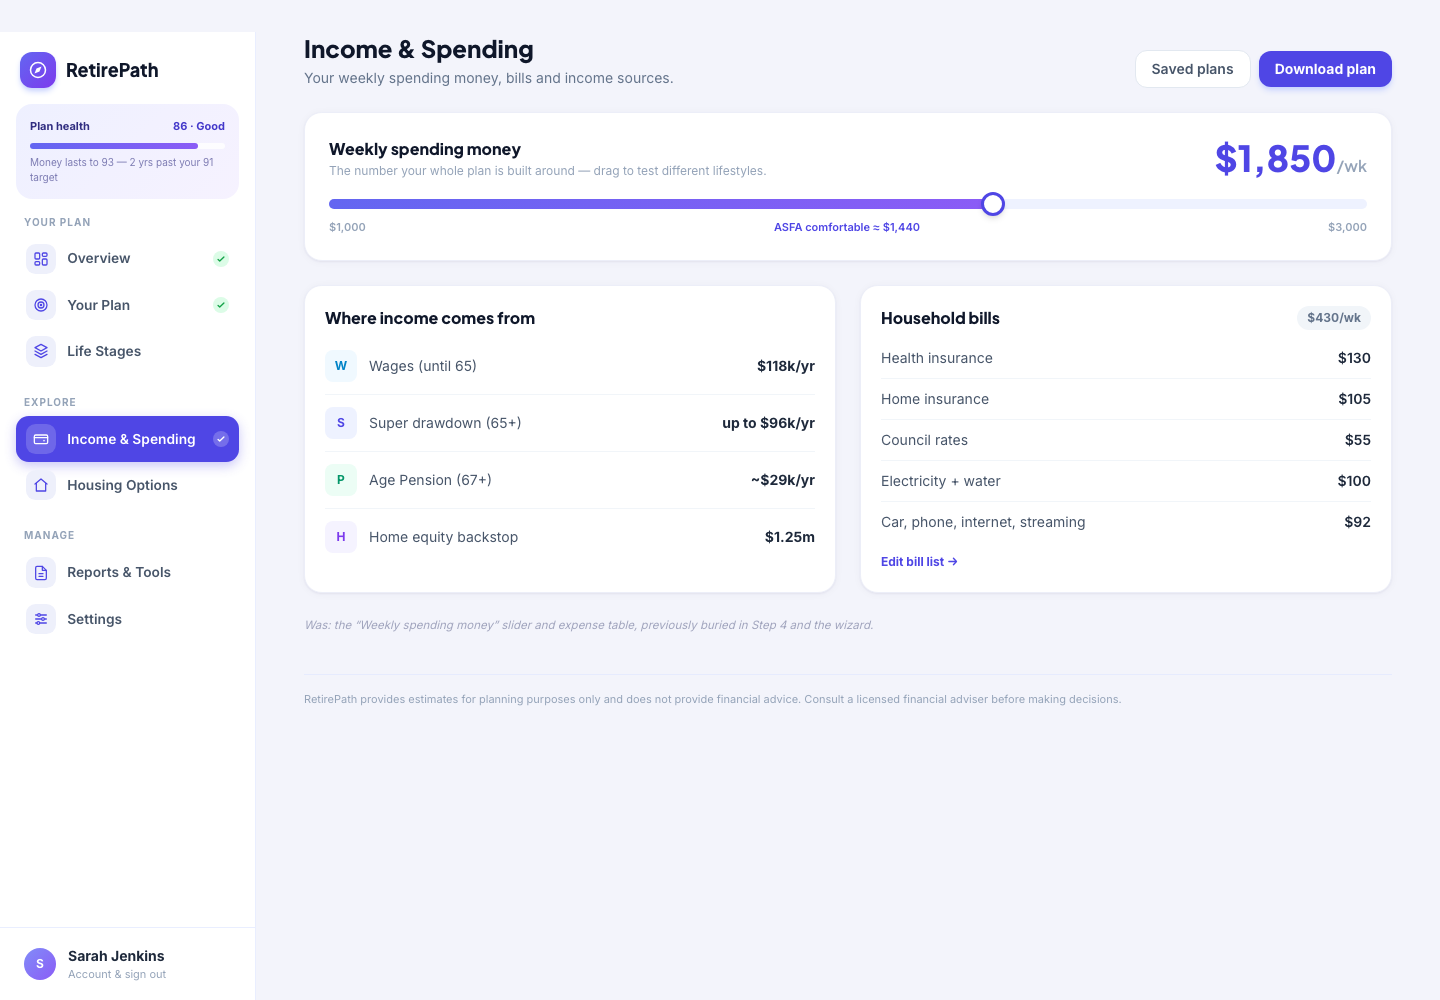Viewport: 1440px width, 1000px height.
Task: Click the Health insurance bill row
Action: 1126,358
